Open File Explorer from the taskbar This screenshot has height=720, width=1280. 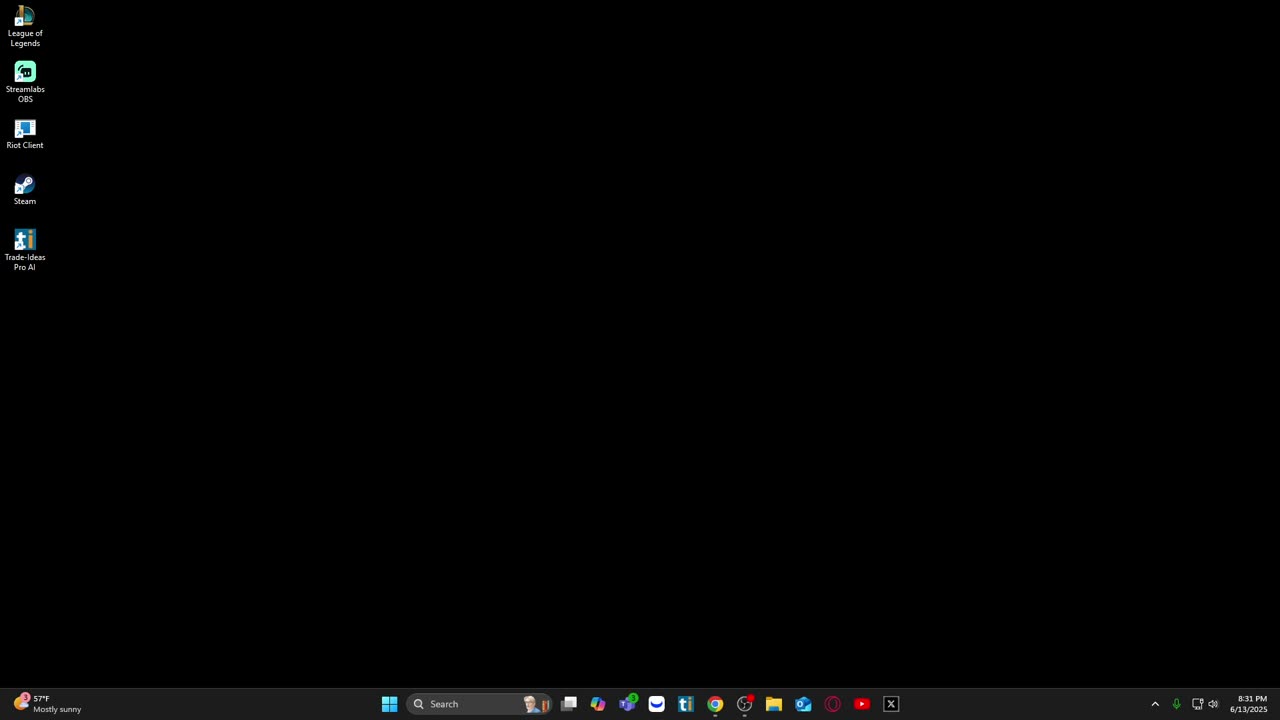[x=774, y=704]
